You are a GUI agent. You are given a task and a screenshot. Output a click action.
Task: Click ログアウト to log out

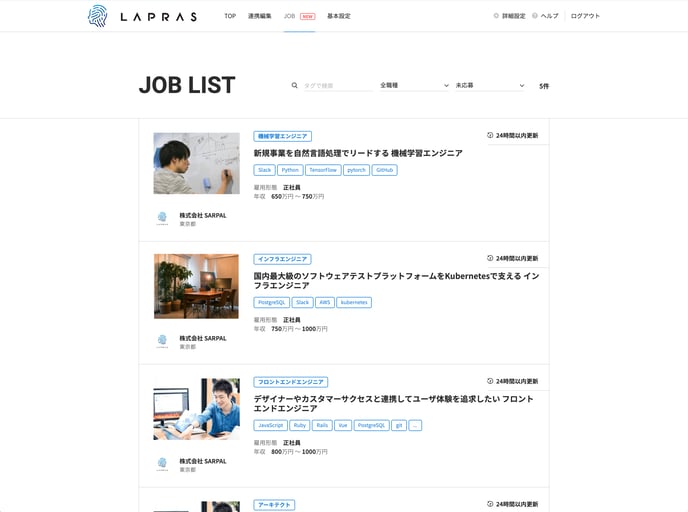coord(585,16)
